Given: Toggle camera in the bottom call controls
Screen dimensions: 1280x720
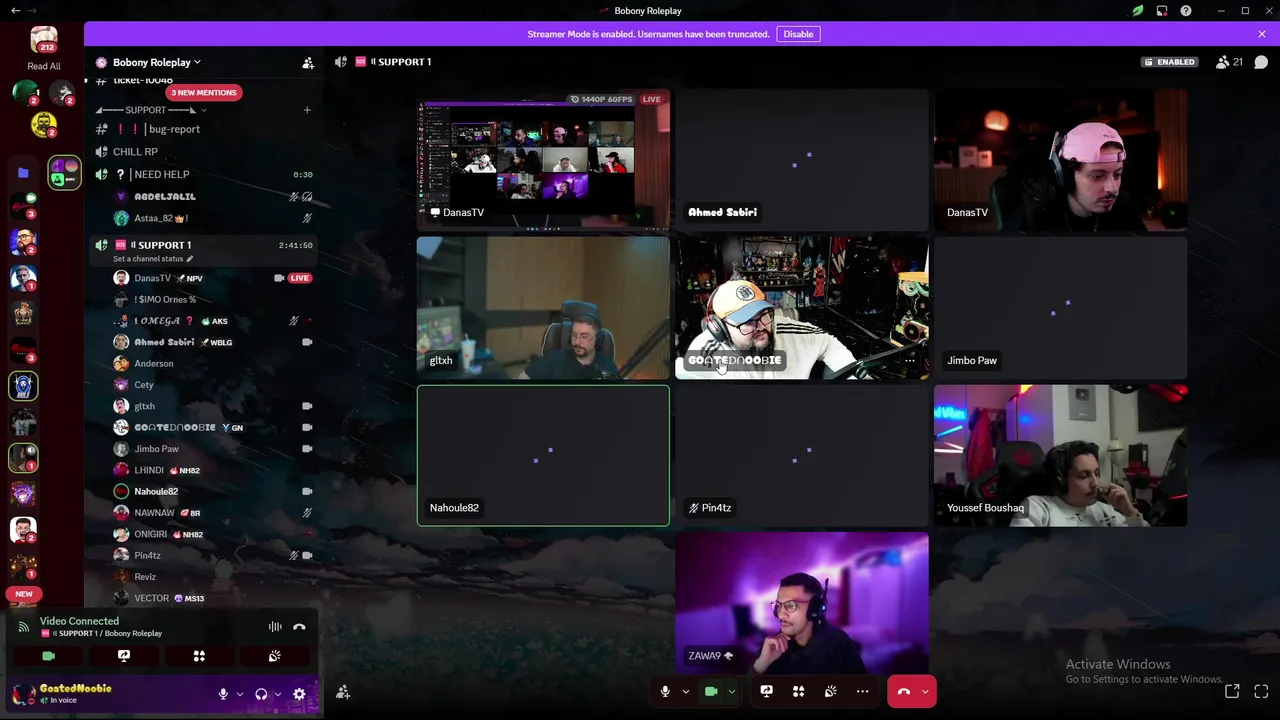Looking at the screenshot, I should coord(711,691).
